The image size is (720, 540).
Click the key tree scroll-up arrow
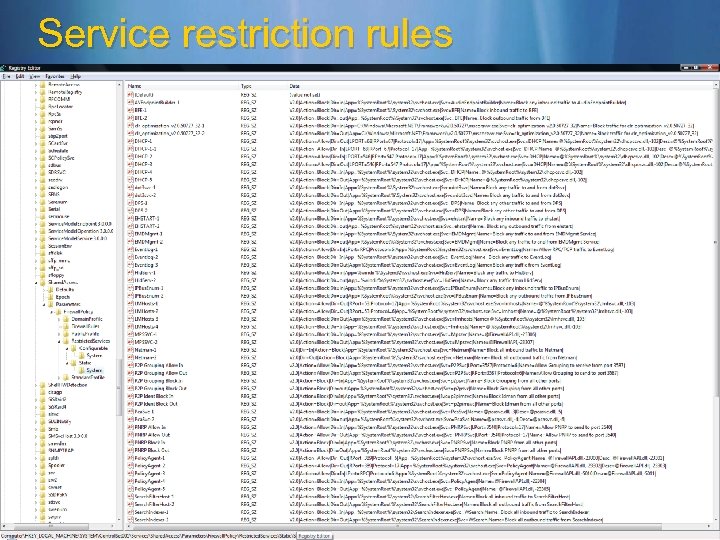[119, 85]
